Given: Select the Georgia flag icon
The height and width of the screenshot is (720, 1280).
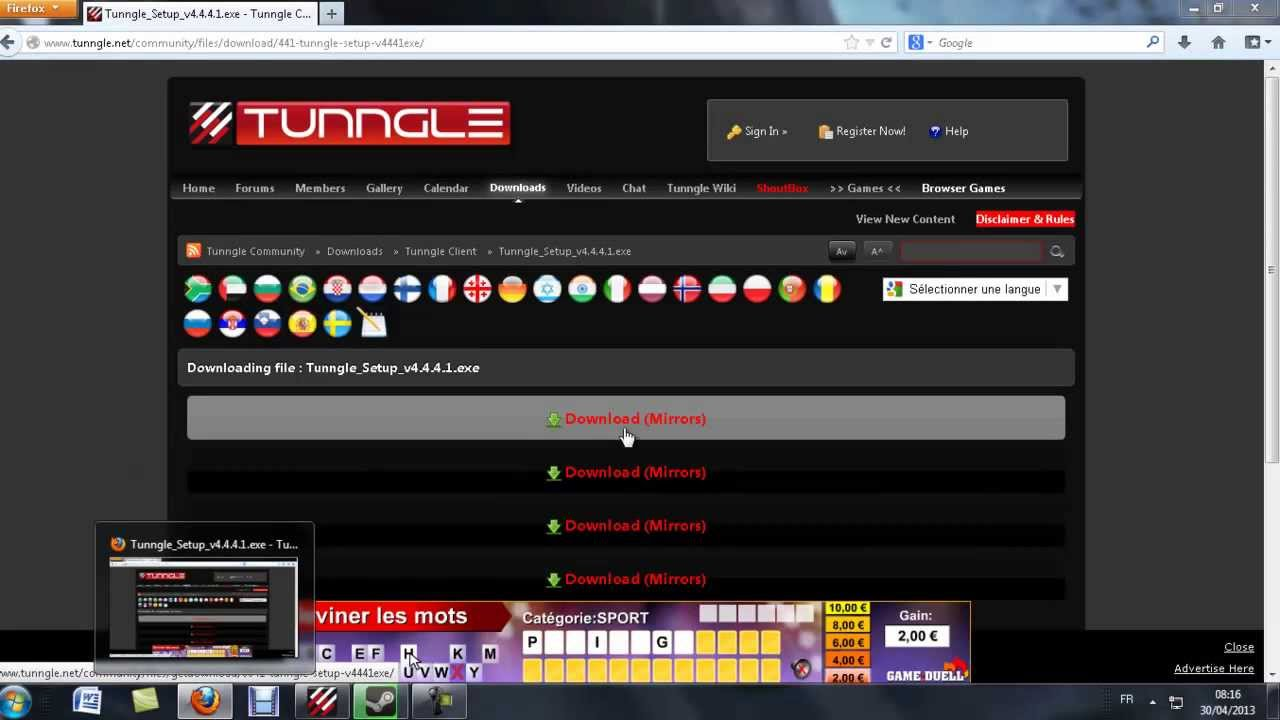Looking at the screenshot, I should coord(477,289).
